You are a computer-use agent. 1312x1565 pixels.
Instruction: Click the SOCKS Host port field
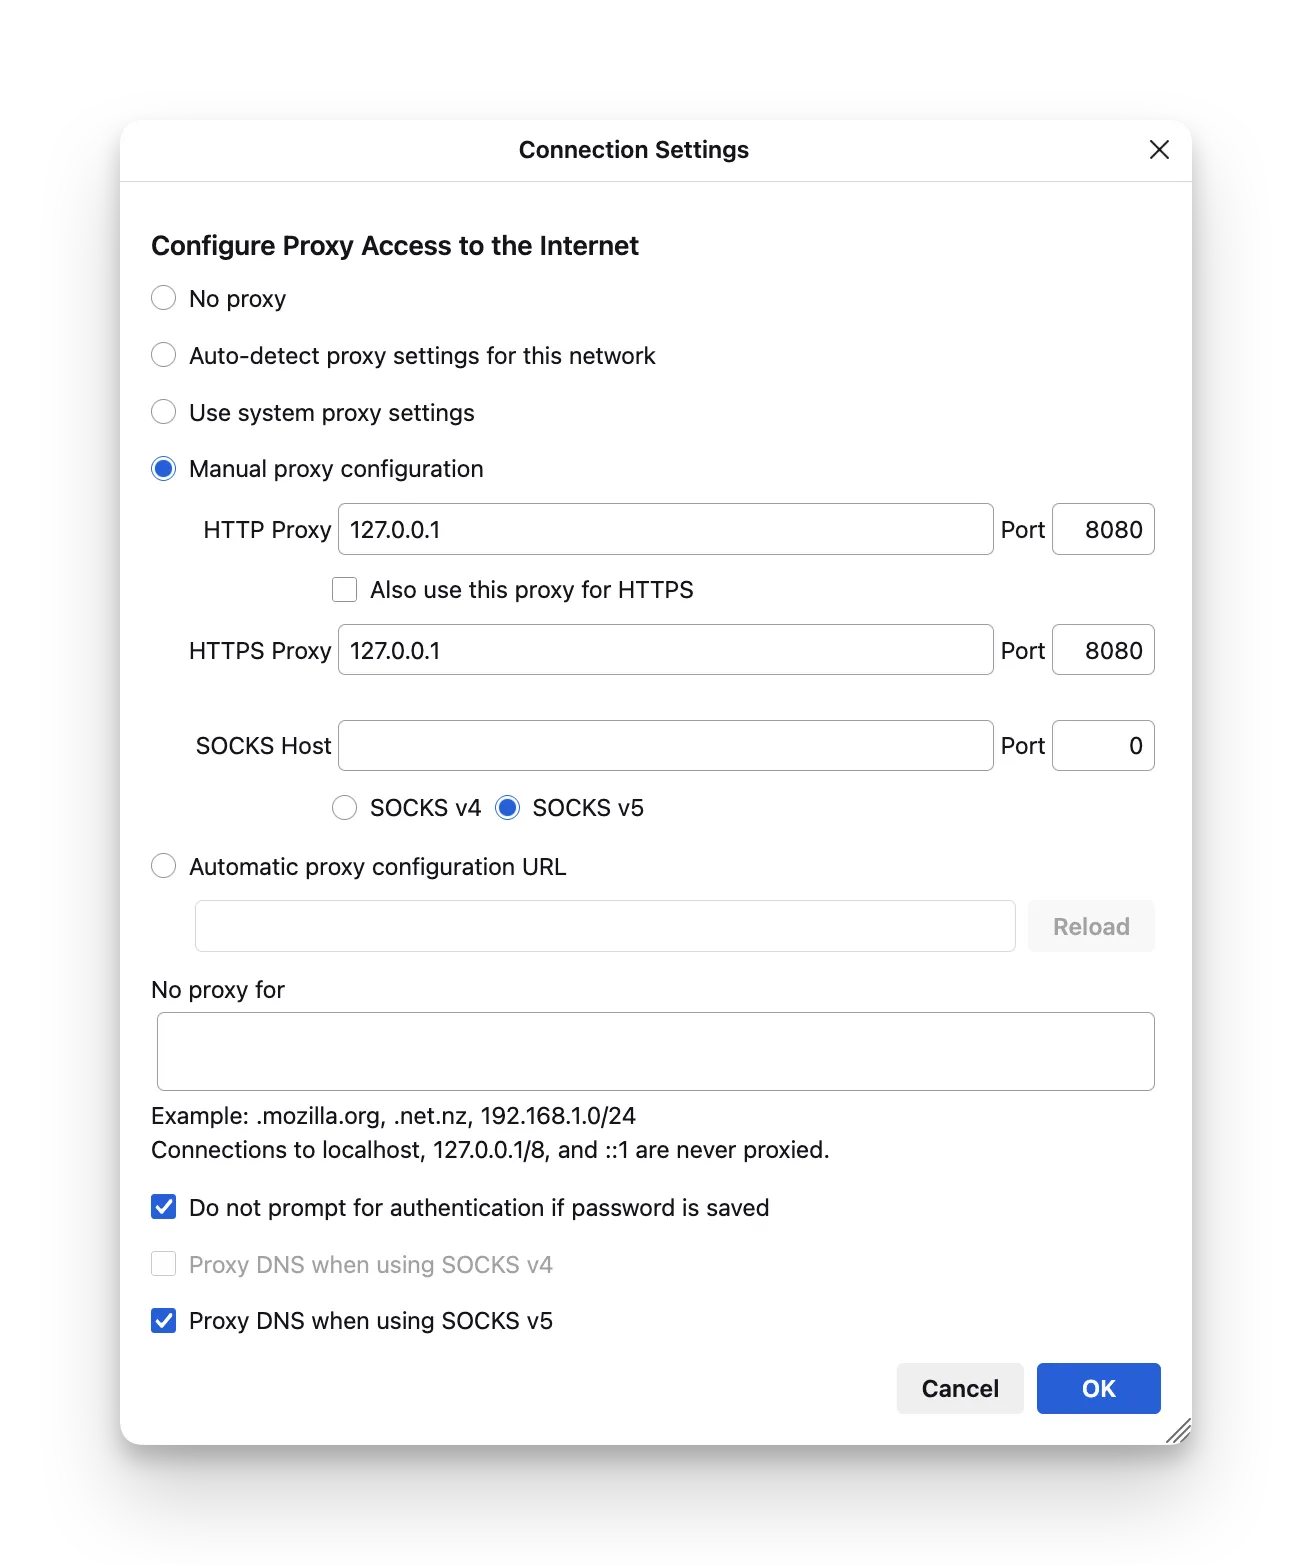tap(1102, 746)
